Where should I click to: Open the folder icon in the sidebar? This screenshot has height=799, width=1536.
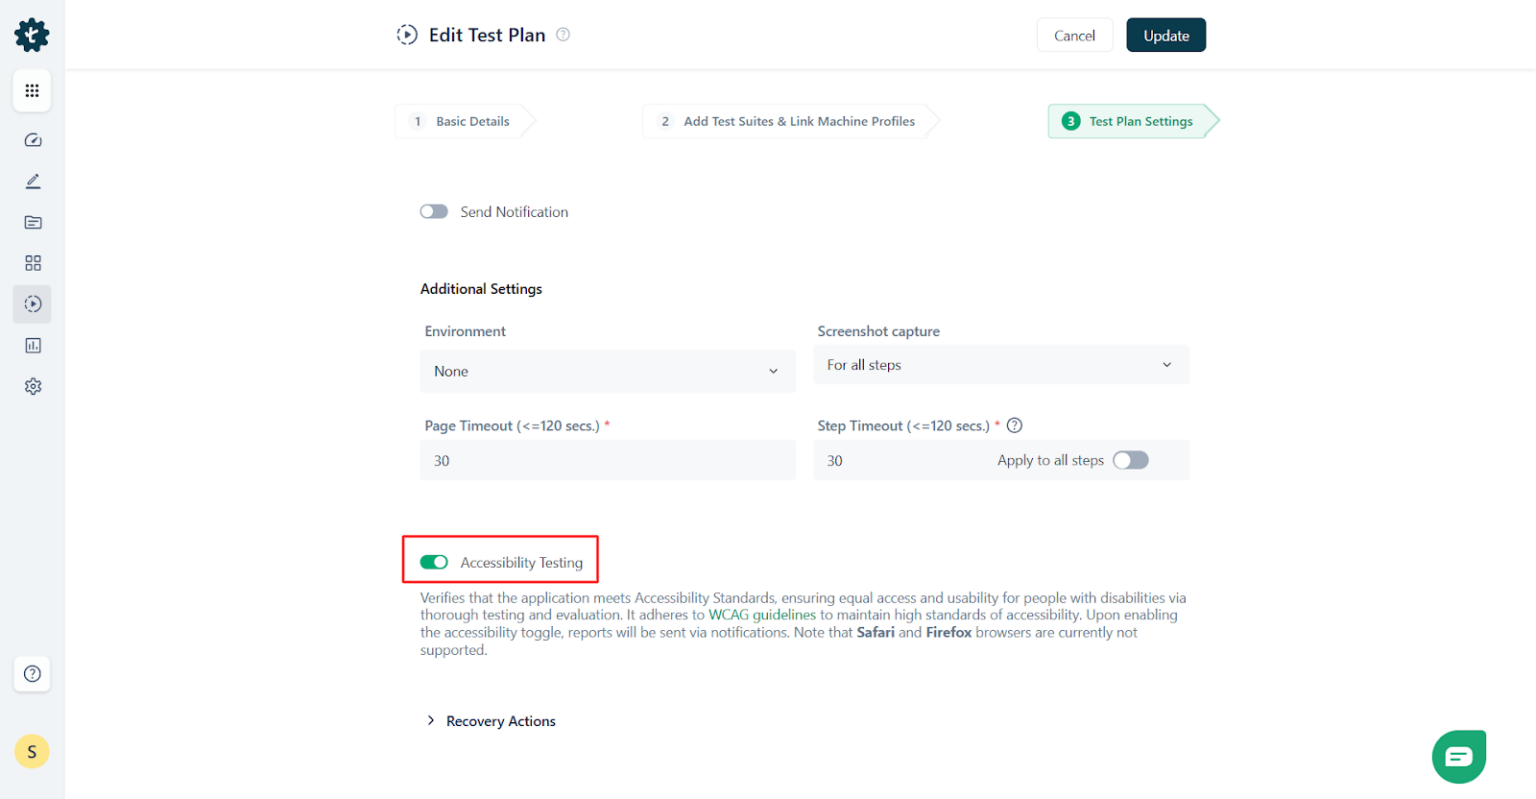(x=31, y=222)
